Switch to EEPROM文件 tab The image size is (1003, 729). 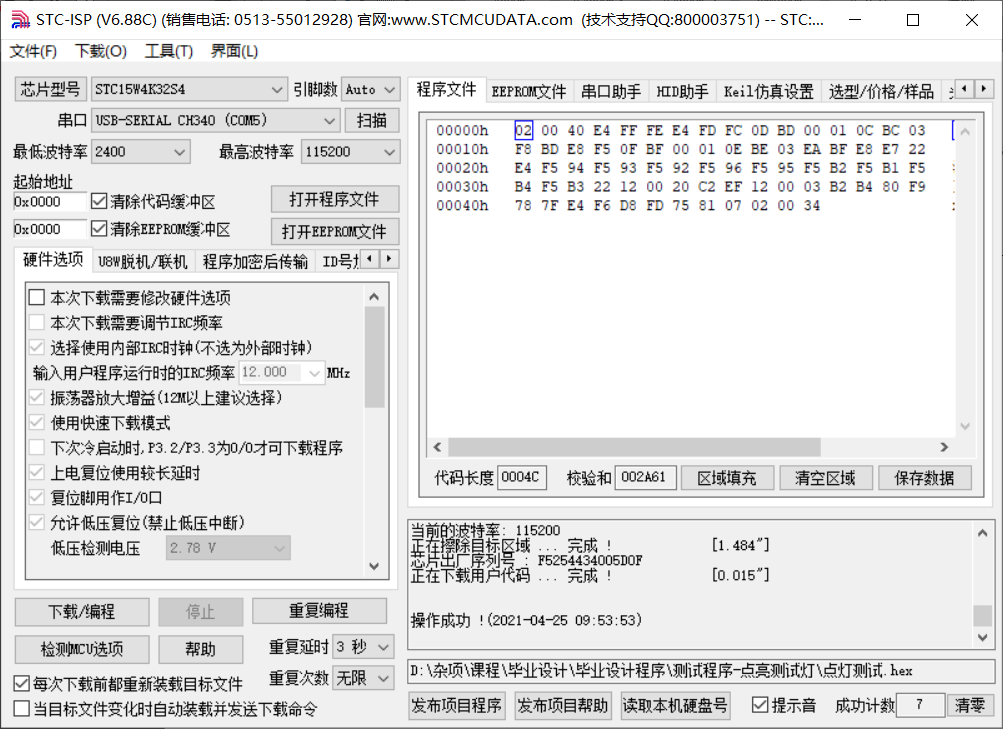pyautogui.click(x=529, y=92)
